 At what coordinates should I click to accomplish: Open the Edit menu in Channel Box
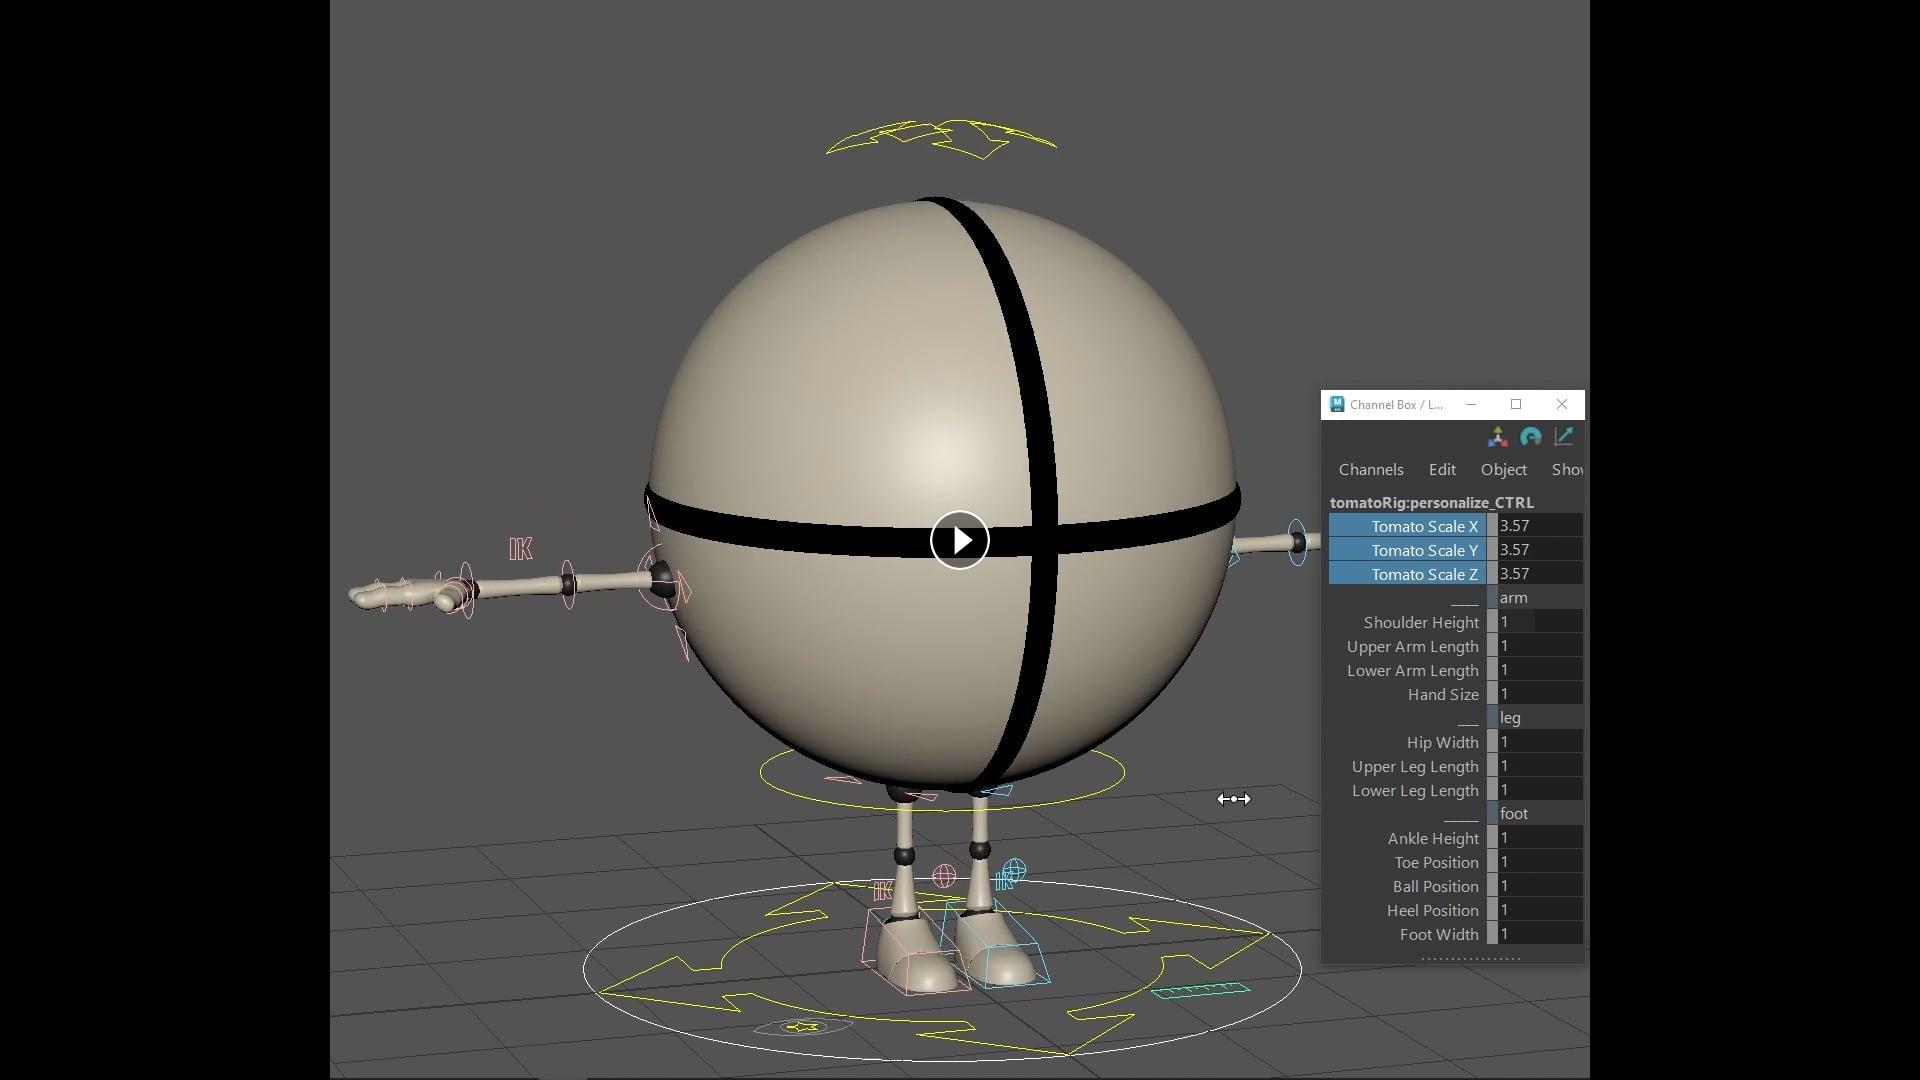[x=1441, y=470]
